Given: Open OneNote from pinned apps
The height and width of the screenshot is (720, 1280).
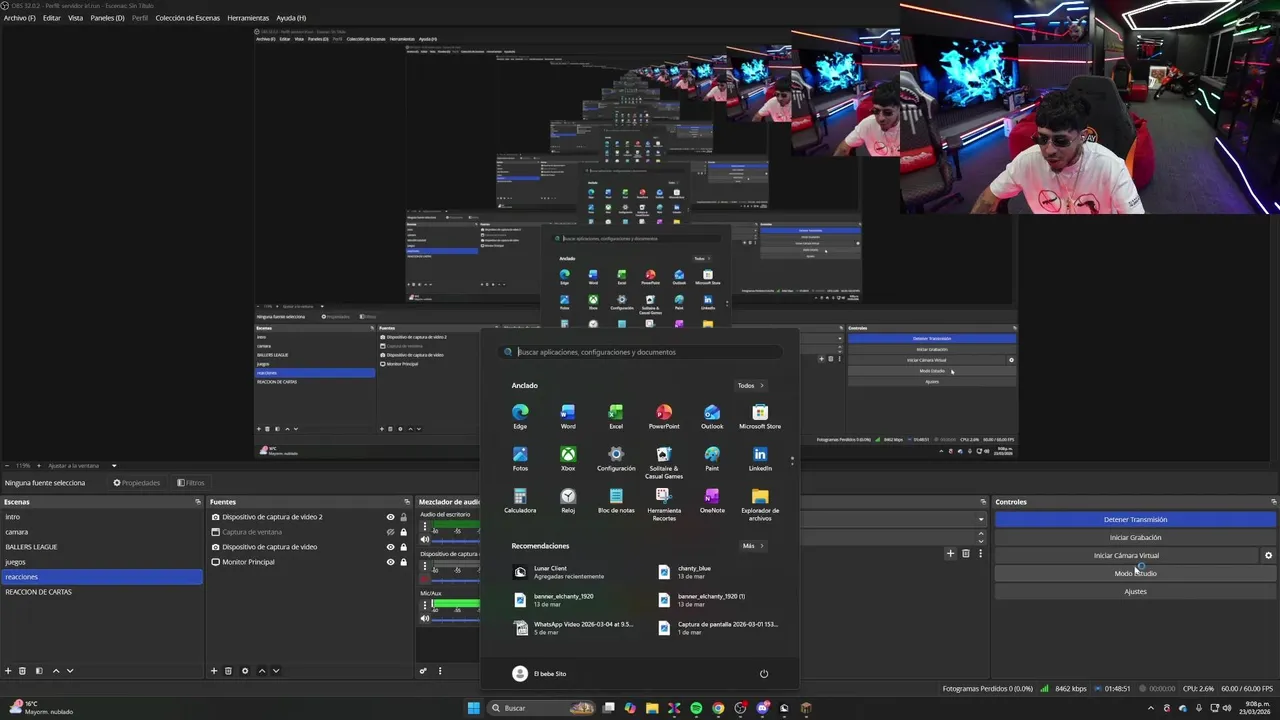Looking at the screenshot, I should click(x=712, y=501).
